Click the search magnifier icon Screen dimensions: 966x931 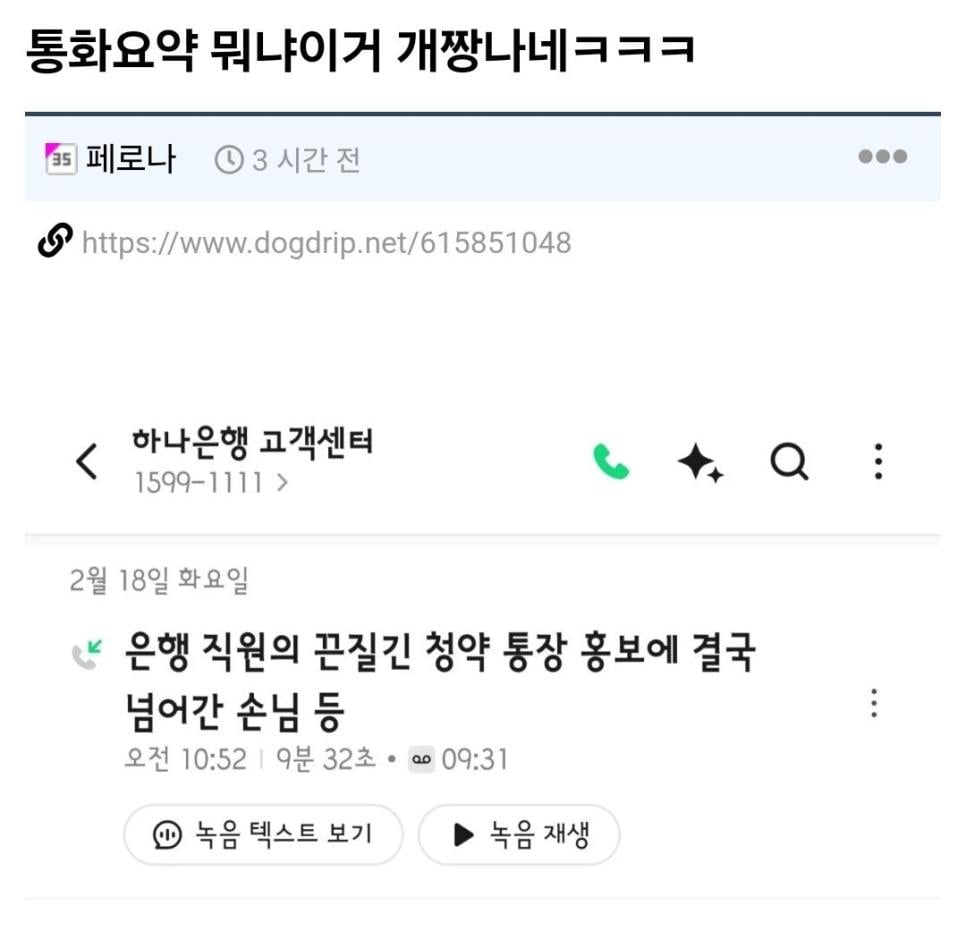point(789,461)
